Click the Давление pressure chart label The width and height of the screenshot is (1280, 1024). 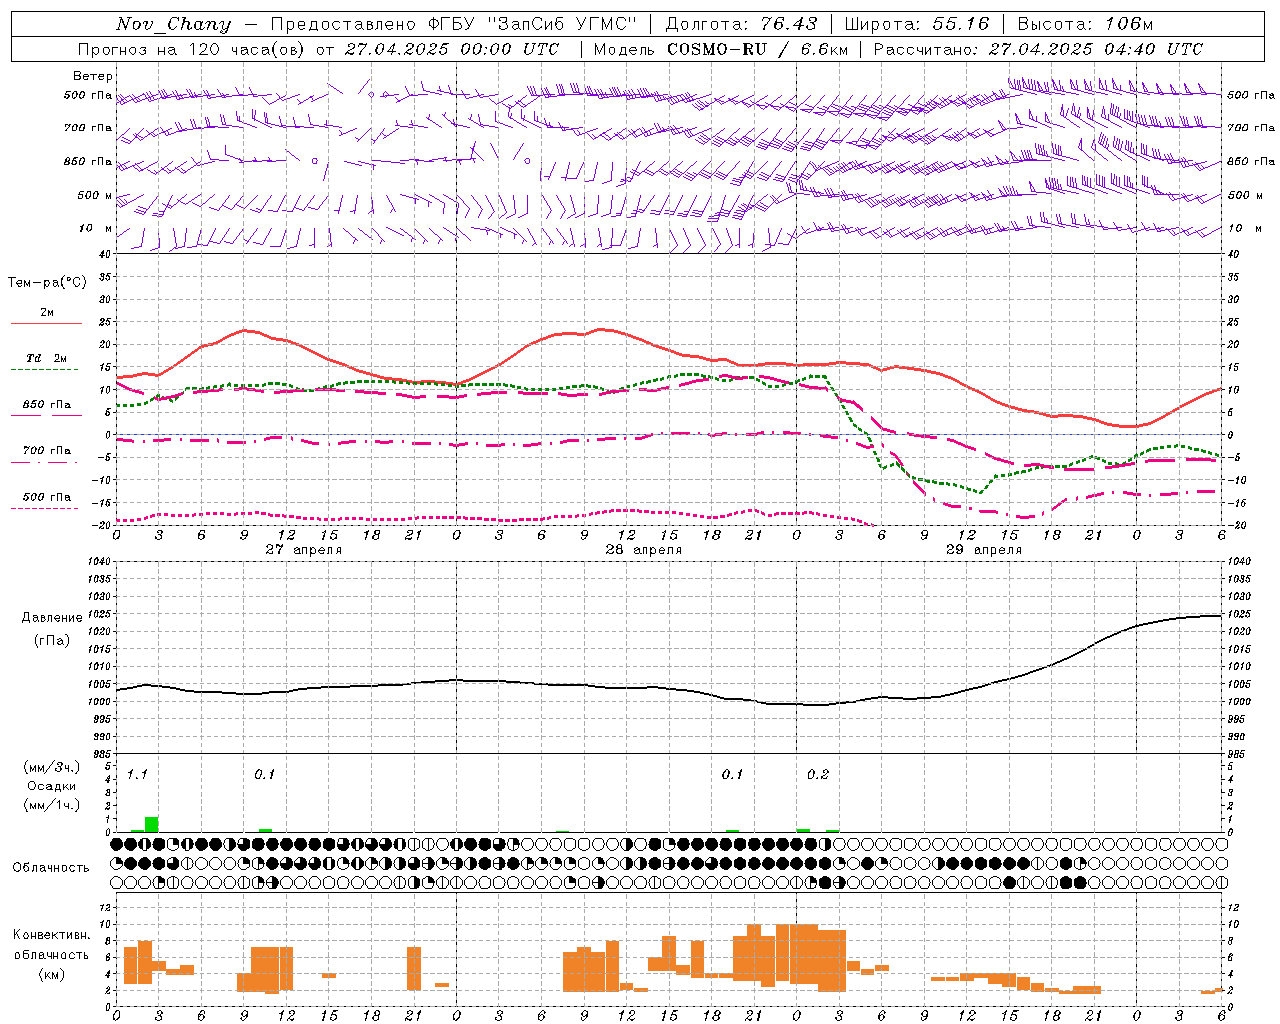click(x=51, y=618)
